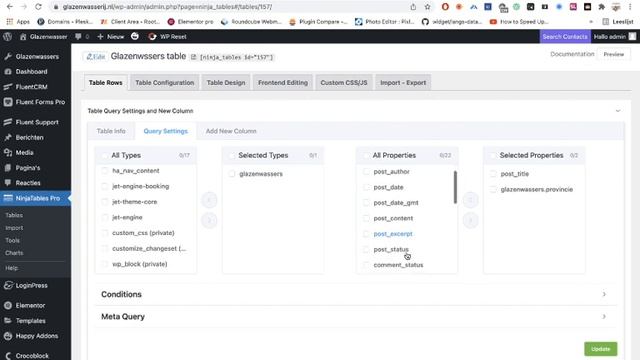640x360 pixels.
Task: Select the Table Info tab
Action: click(x=111, y=131)
